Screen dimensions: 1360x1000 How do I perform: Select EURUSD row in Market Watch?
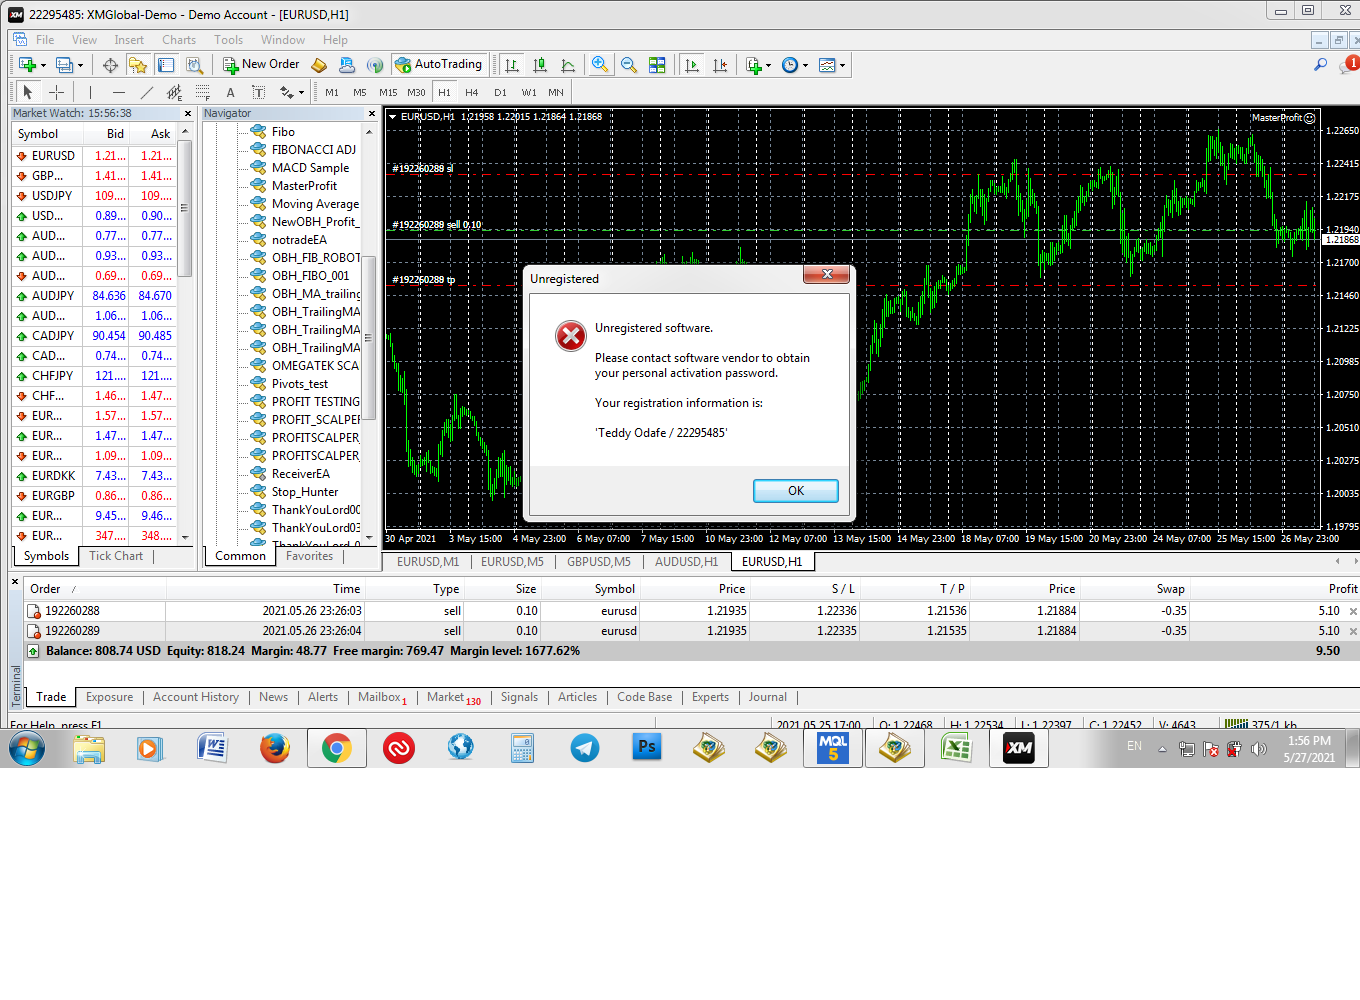pos(95,156)
